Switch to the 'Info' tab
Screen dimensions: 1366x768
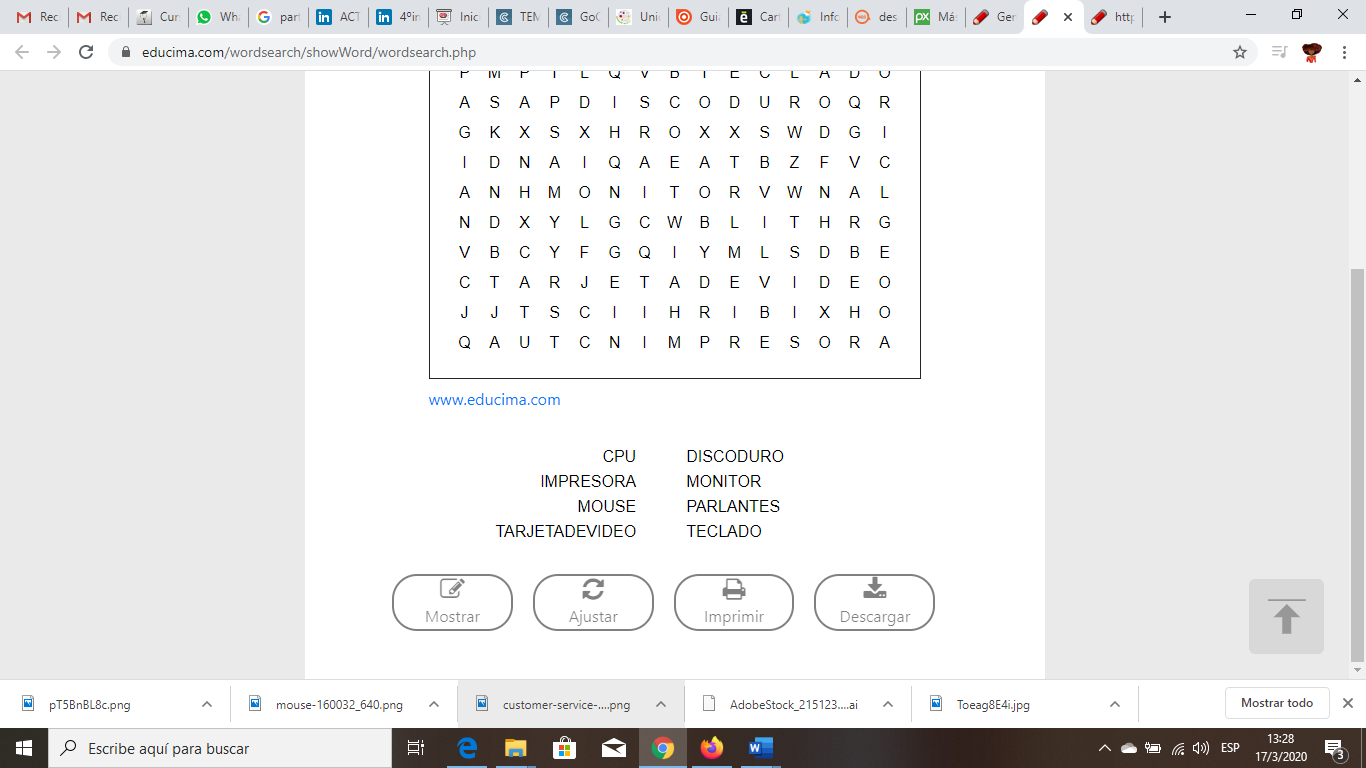click(x=817, y=17)
